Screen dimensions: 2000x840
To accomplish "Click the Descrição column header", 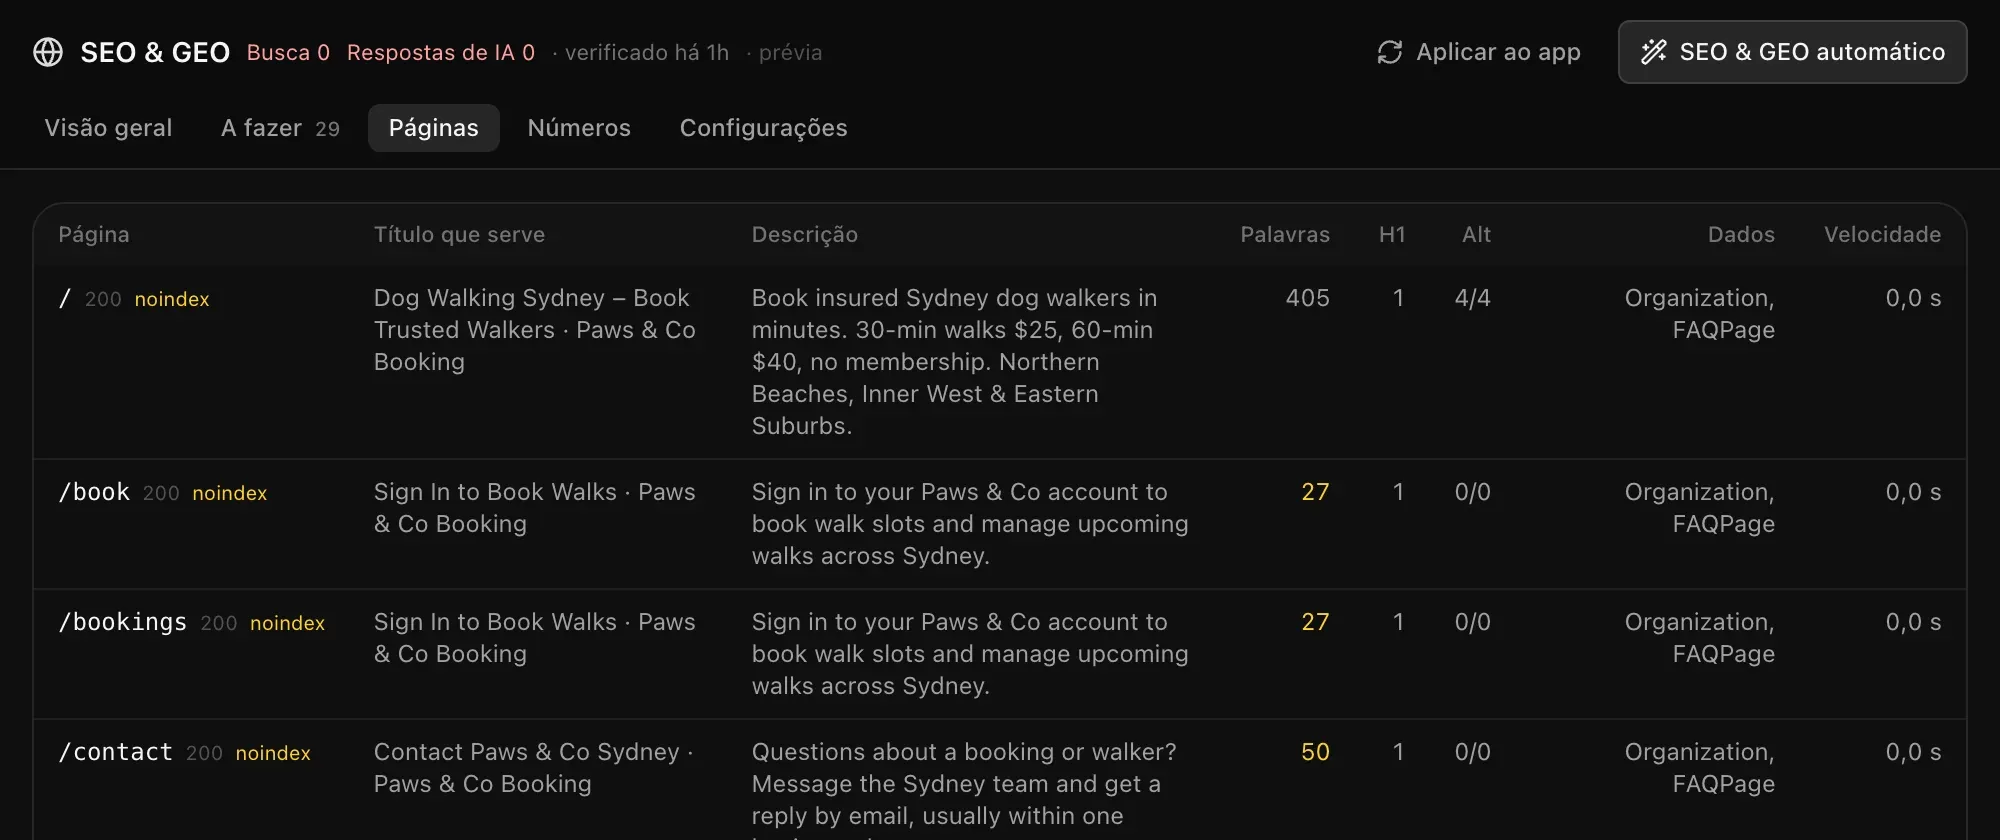I will pos(805,234).
